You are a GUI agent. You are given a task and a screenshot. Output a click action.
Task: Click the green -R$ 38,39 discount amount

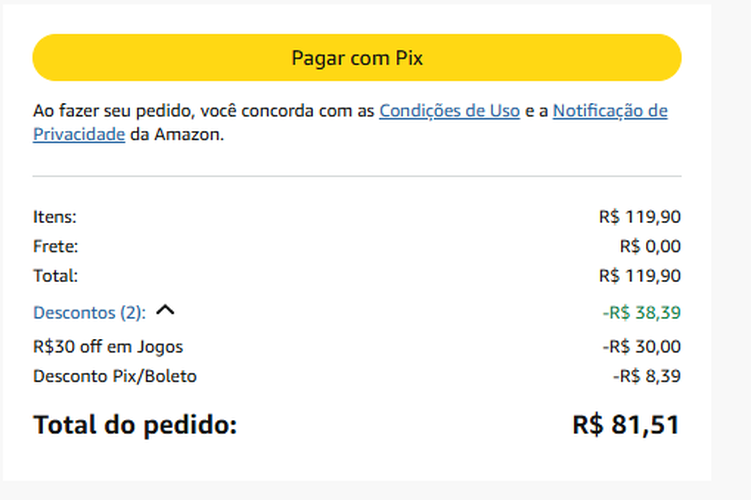pos(641,313)
